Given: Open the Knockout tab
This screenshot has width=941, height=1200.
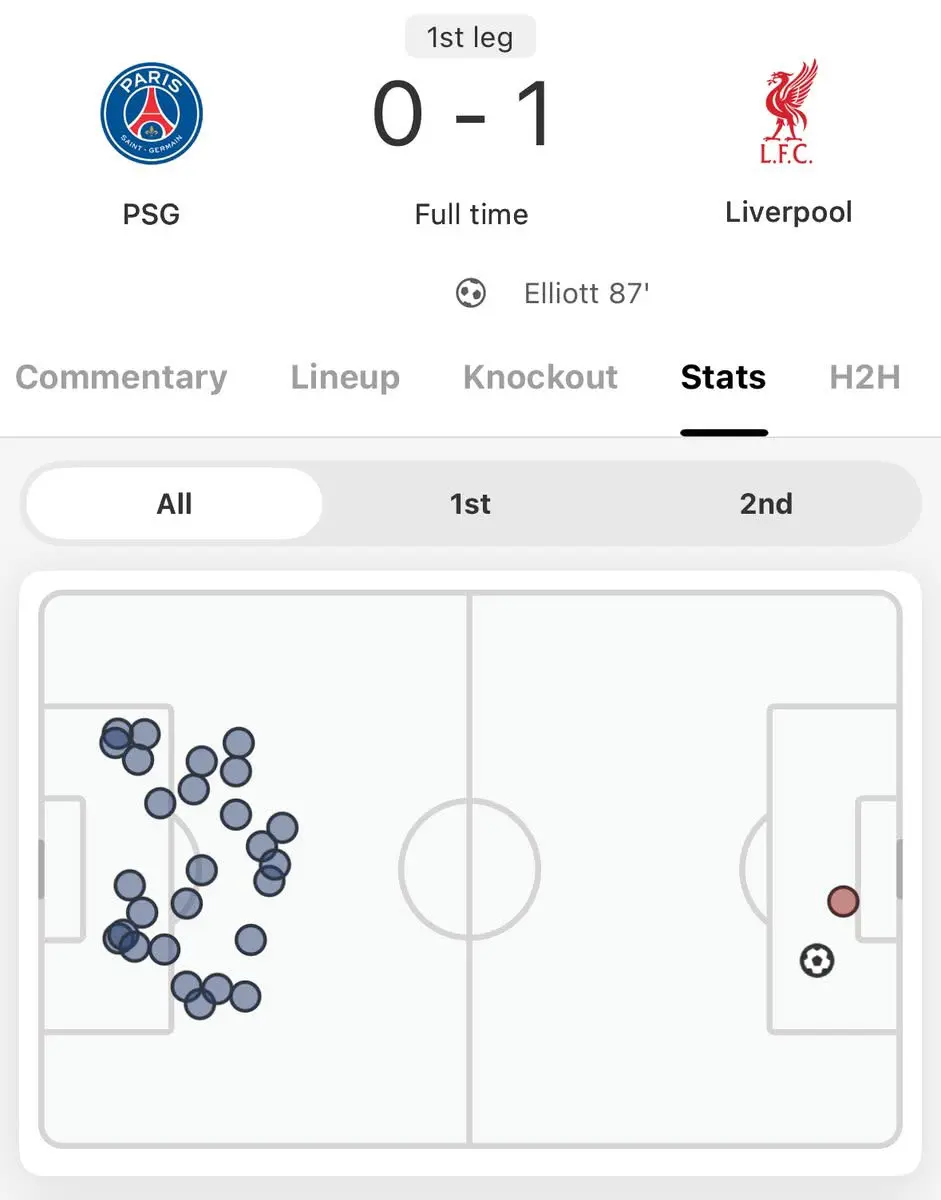Looking at the screenshot, I should [x=541, y=377].
